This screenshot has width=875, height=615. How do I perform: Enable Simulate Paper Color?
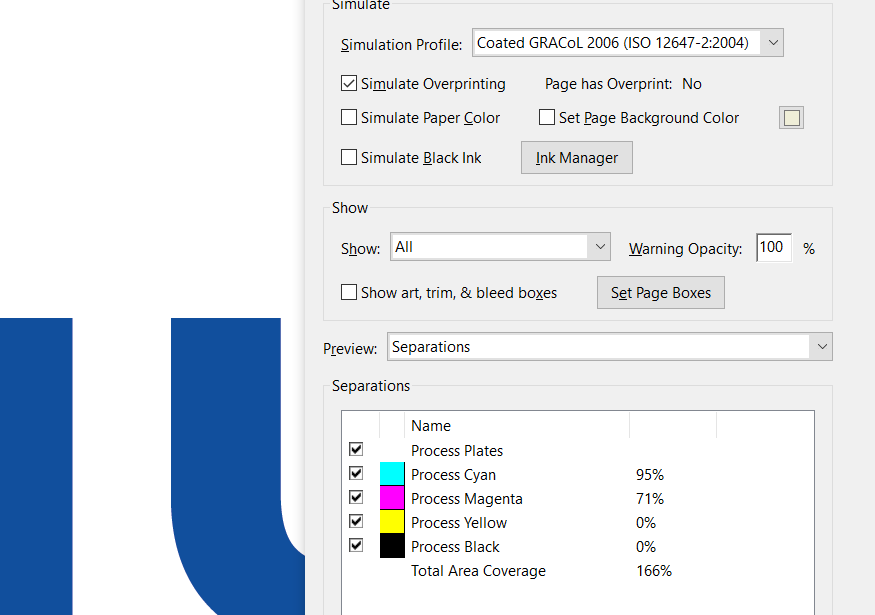pos(349,118)
